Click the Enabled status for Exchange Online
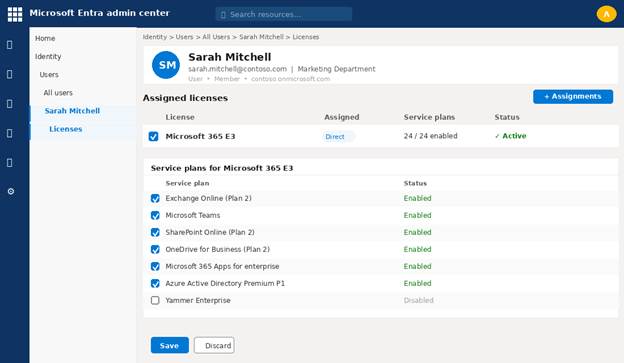Image resolution: width=624 pixels, height=363 pixels. [x=417, y=198]
